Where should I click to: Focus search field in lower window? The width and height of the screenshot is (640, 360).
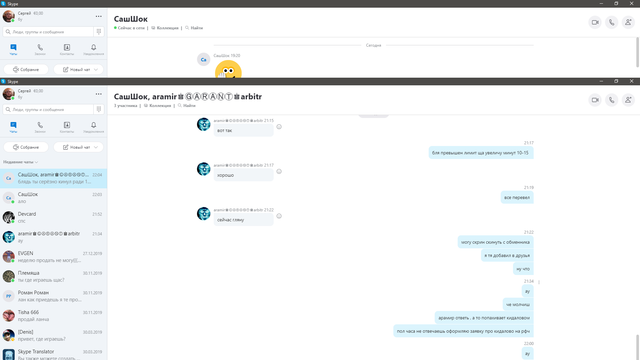click(48, 109)
